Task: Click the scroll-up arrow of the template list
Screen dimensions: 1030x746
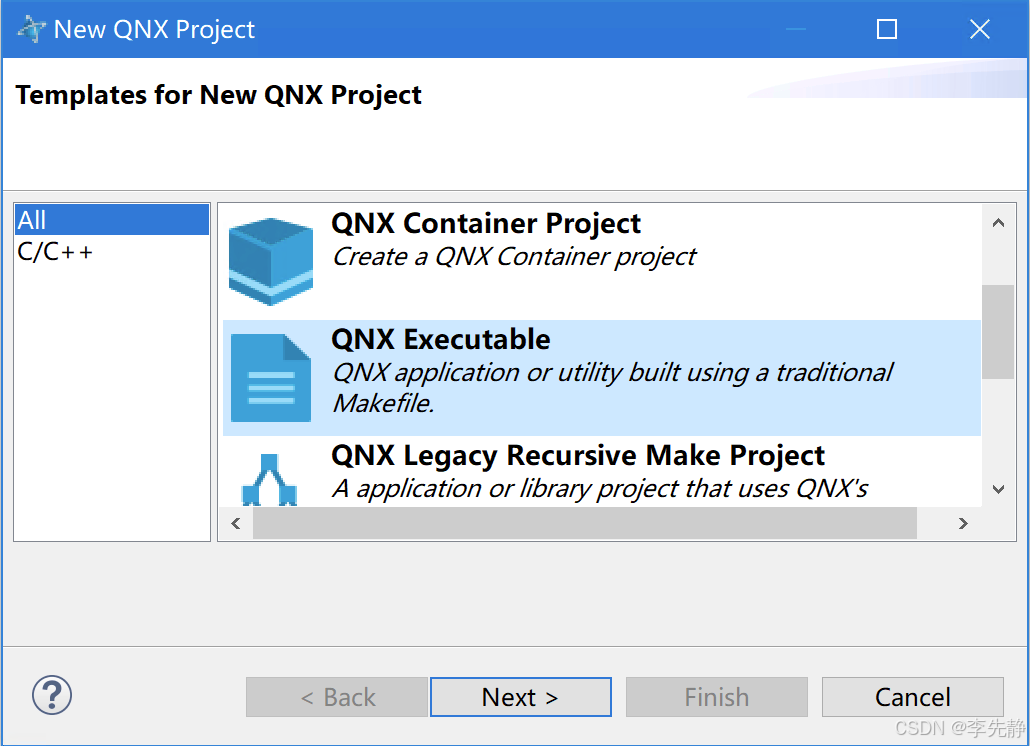Action: 998,224
